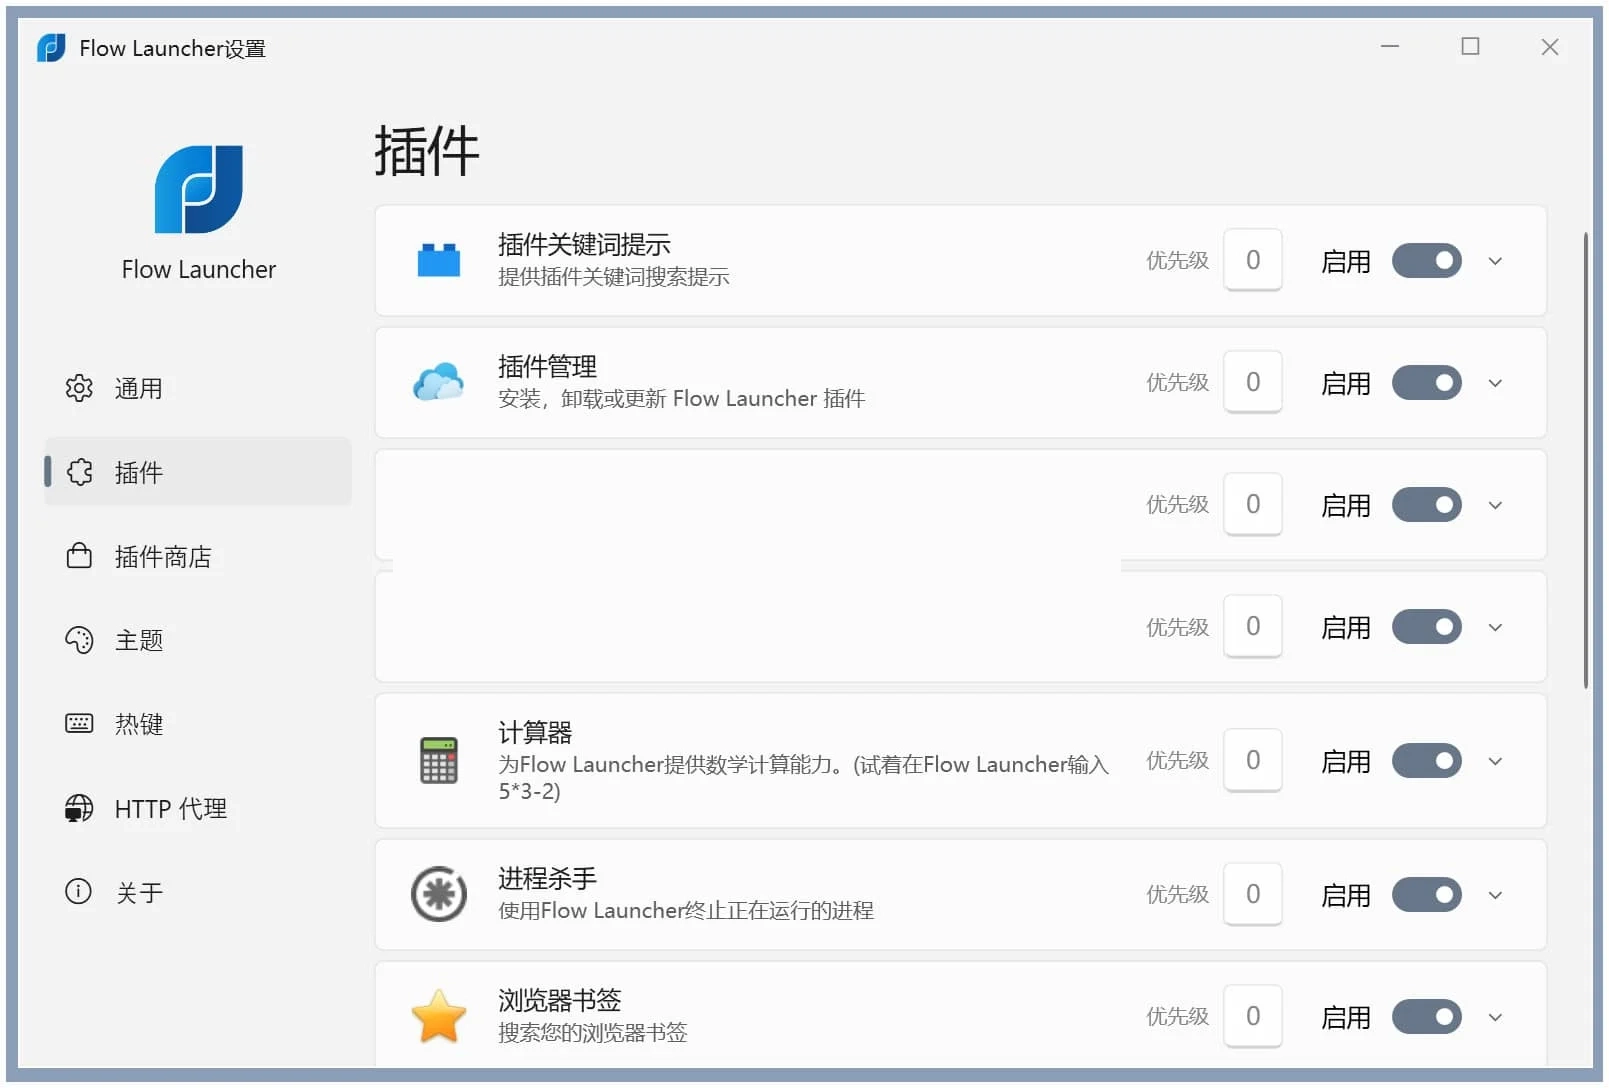Disable the 计算器 plugin toggle
The image size is (1609, 1088).
[x=1426, y=760]
